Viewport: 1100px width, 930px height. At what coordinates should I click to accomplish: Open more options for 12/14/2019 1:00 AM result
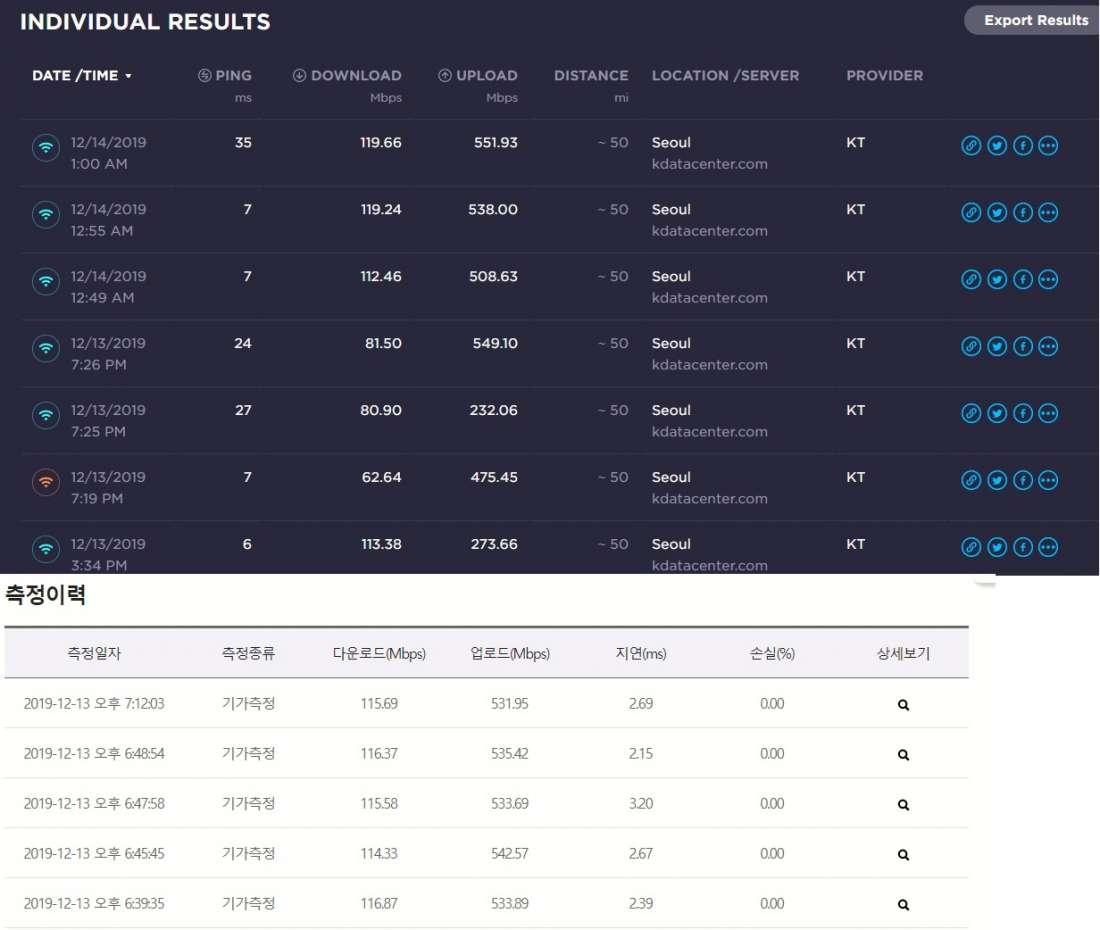pyautogui.click(x=1048, y=146)
